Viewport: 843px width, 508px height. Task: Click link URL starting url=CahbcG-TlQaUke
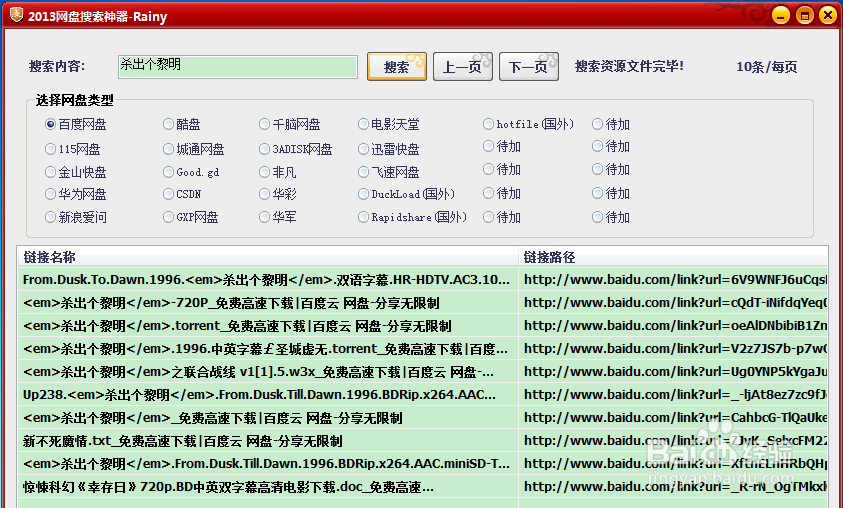675,418
